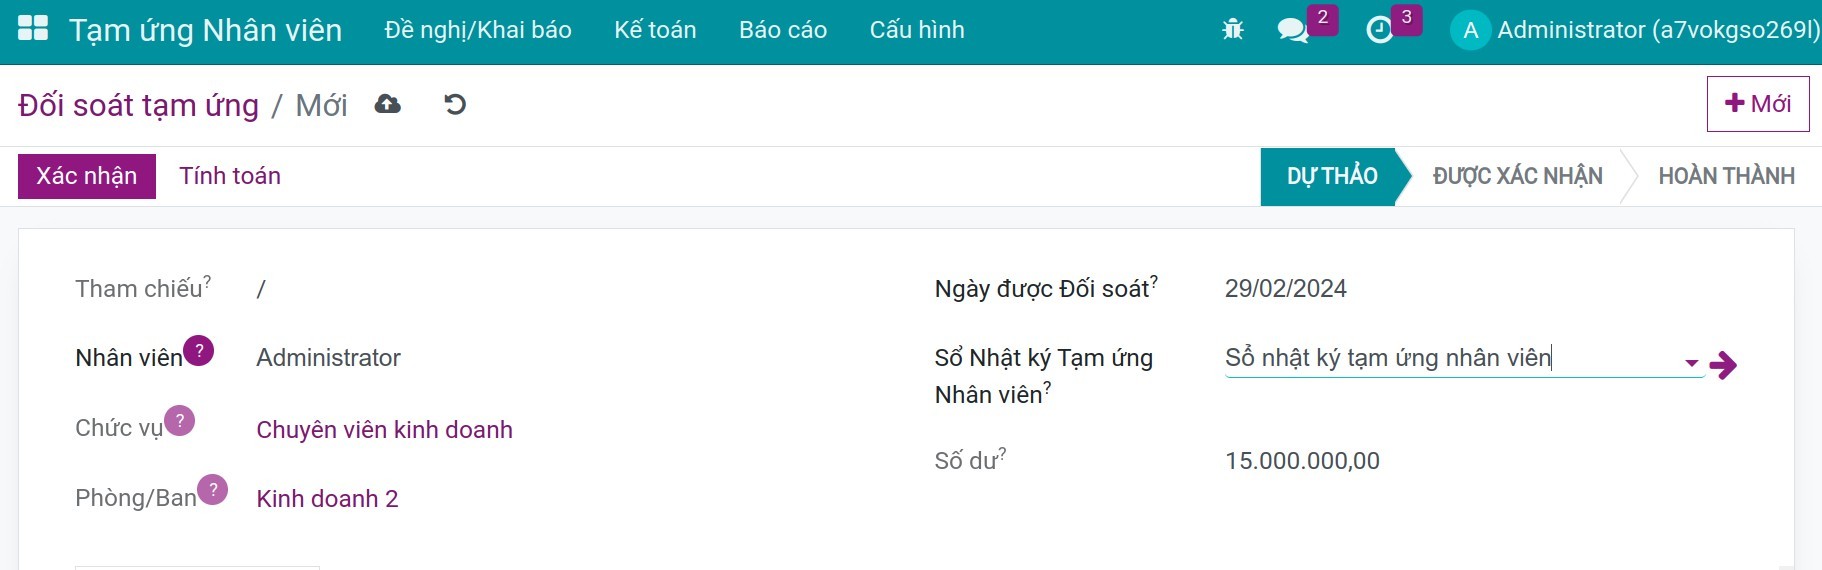Open the Cấu hình menu
The image size is (1822, 570).
917,30
